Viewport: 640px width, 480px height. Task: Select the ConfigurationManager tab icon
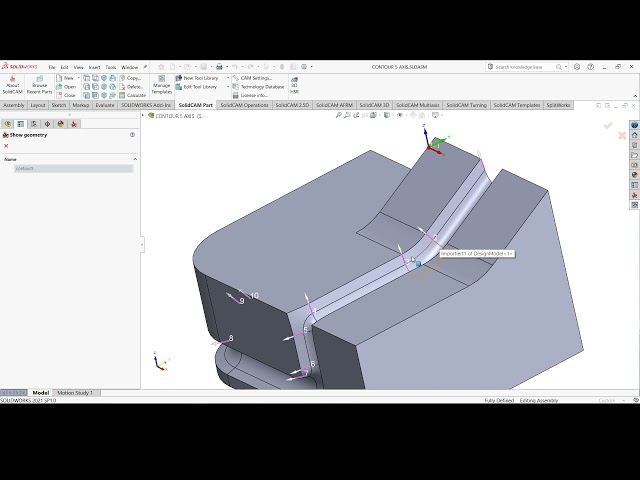pos(34,124)
